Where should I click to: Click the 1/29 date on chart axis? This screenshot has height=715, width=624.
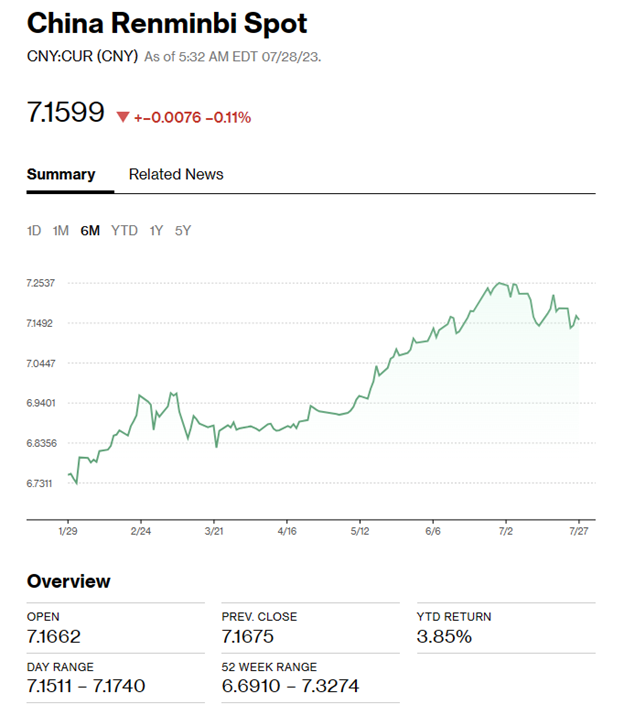[x=69, y=532]
